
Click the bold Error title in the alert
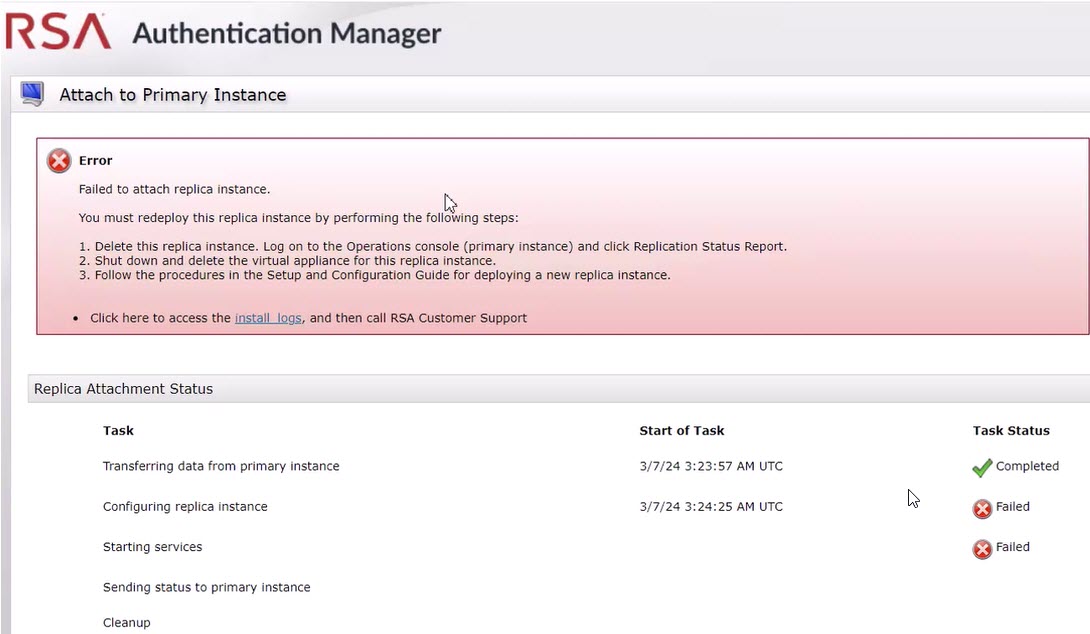coord(95,160)
